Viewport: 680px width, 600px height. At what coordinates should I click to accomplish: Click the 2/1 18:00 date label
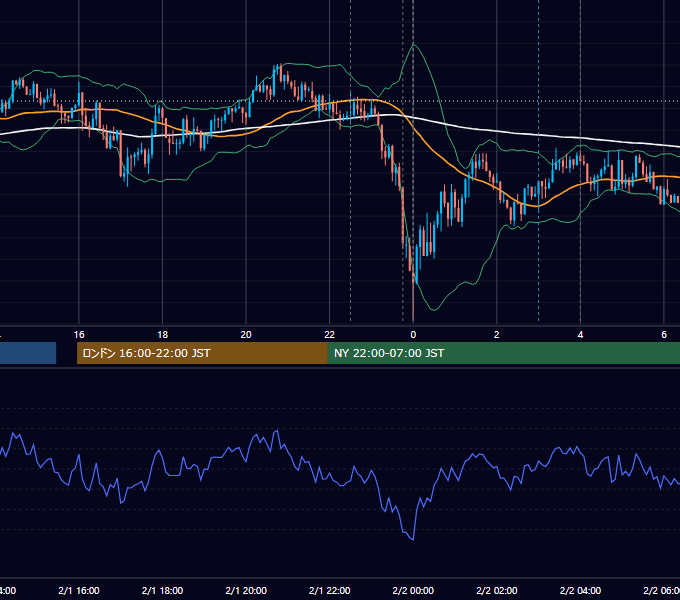[163, 590]
